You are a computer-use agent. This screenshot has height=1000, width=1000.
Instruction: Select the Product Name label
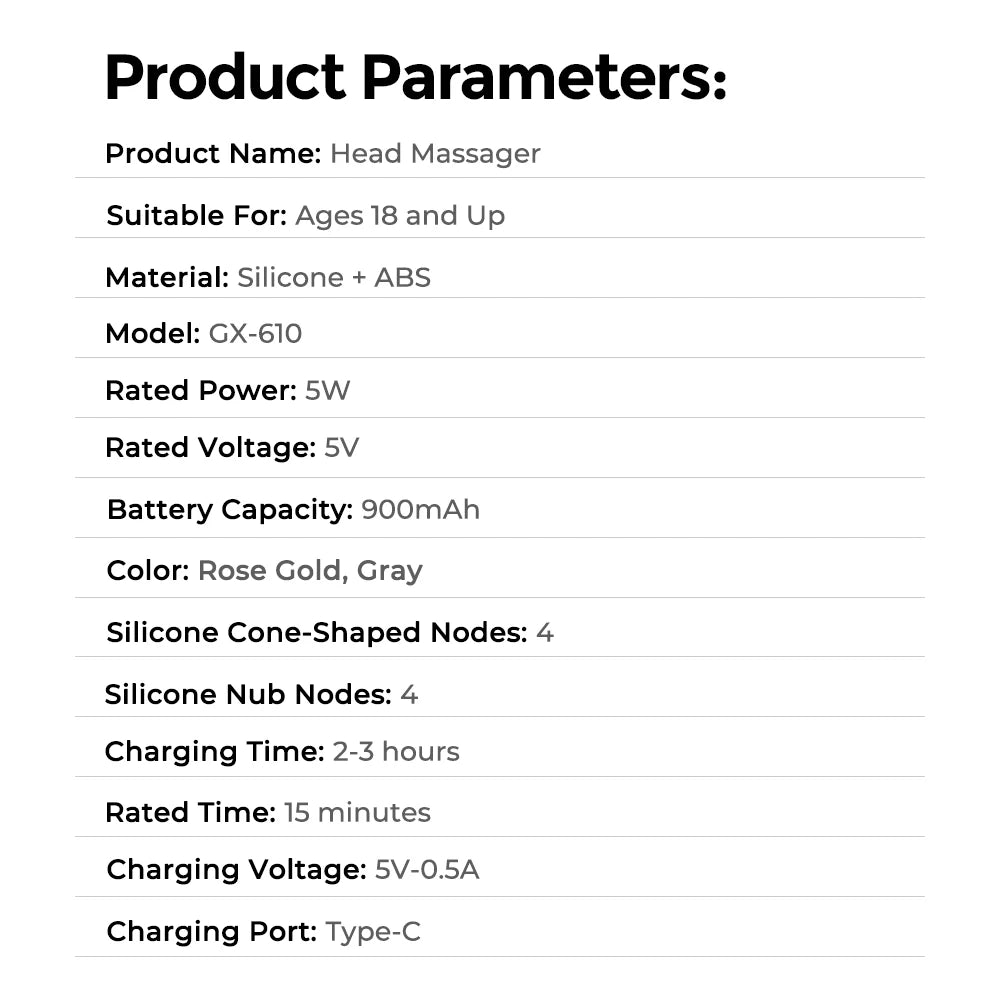pyautogui.click(x=213, y=153)
